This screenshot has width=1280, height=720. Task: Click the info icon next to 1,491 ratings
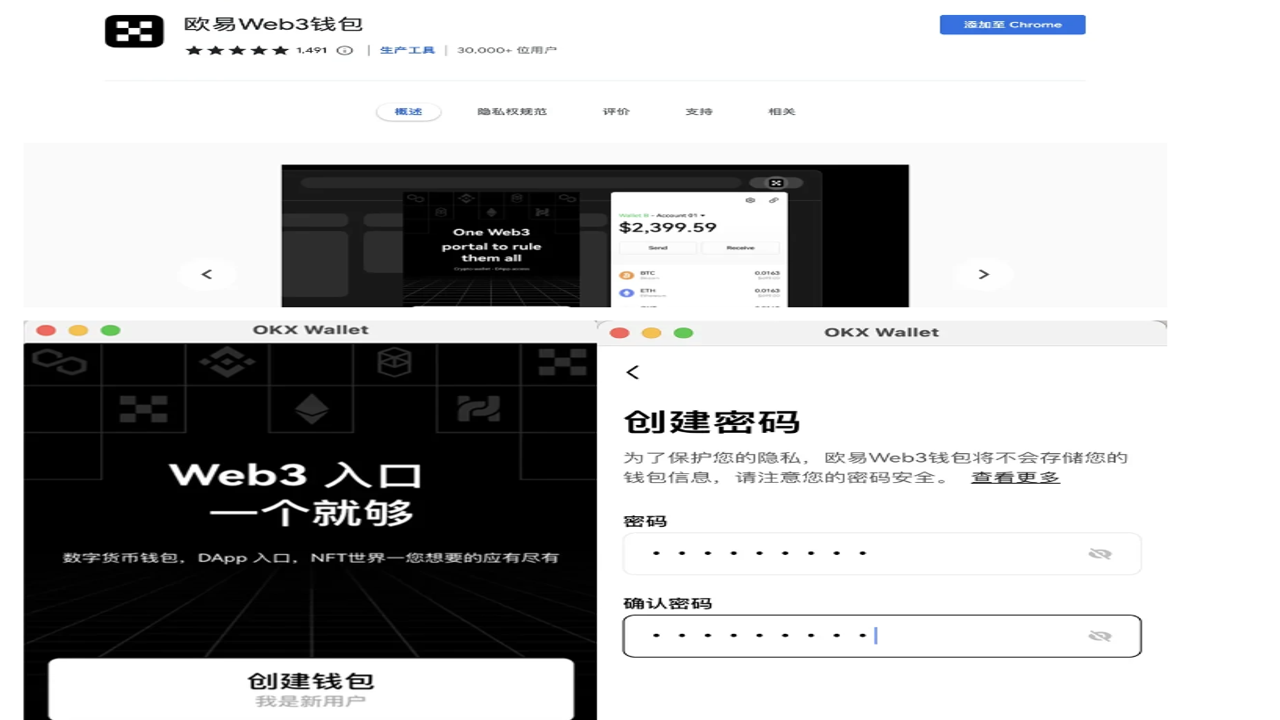pos(345,50)
